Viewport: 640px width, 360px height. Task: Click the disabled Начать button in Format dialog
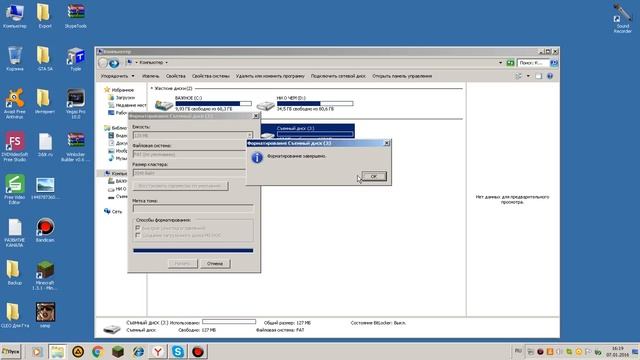[182, 264]
